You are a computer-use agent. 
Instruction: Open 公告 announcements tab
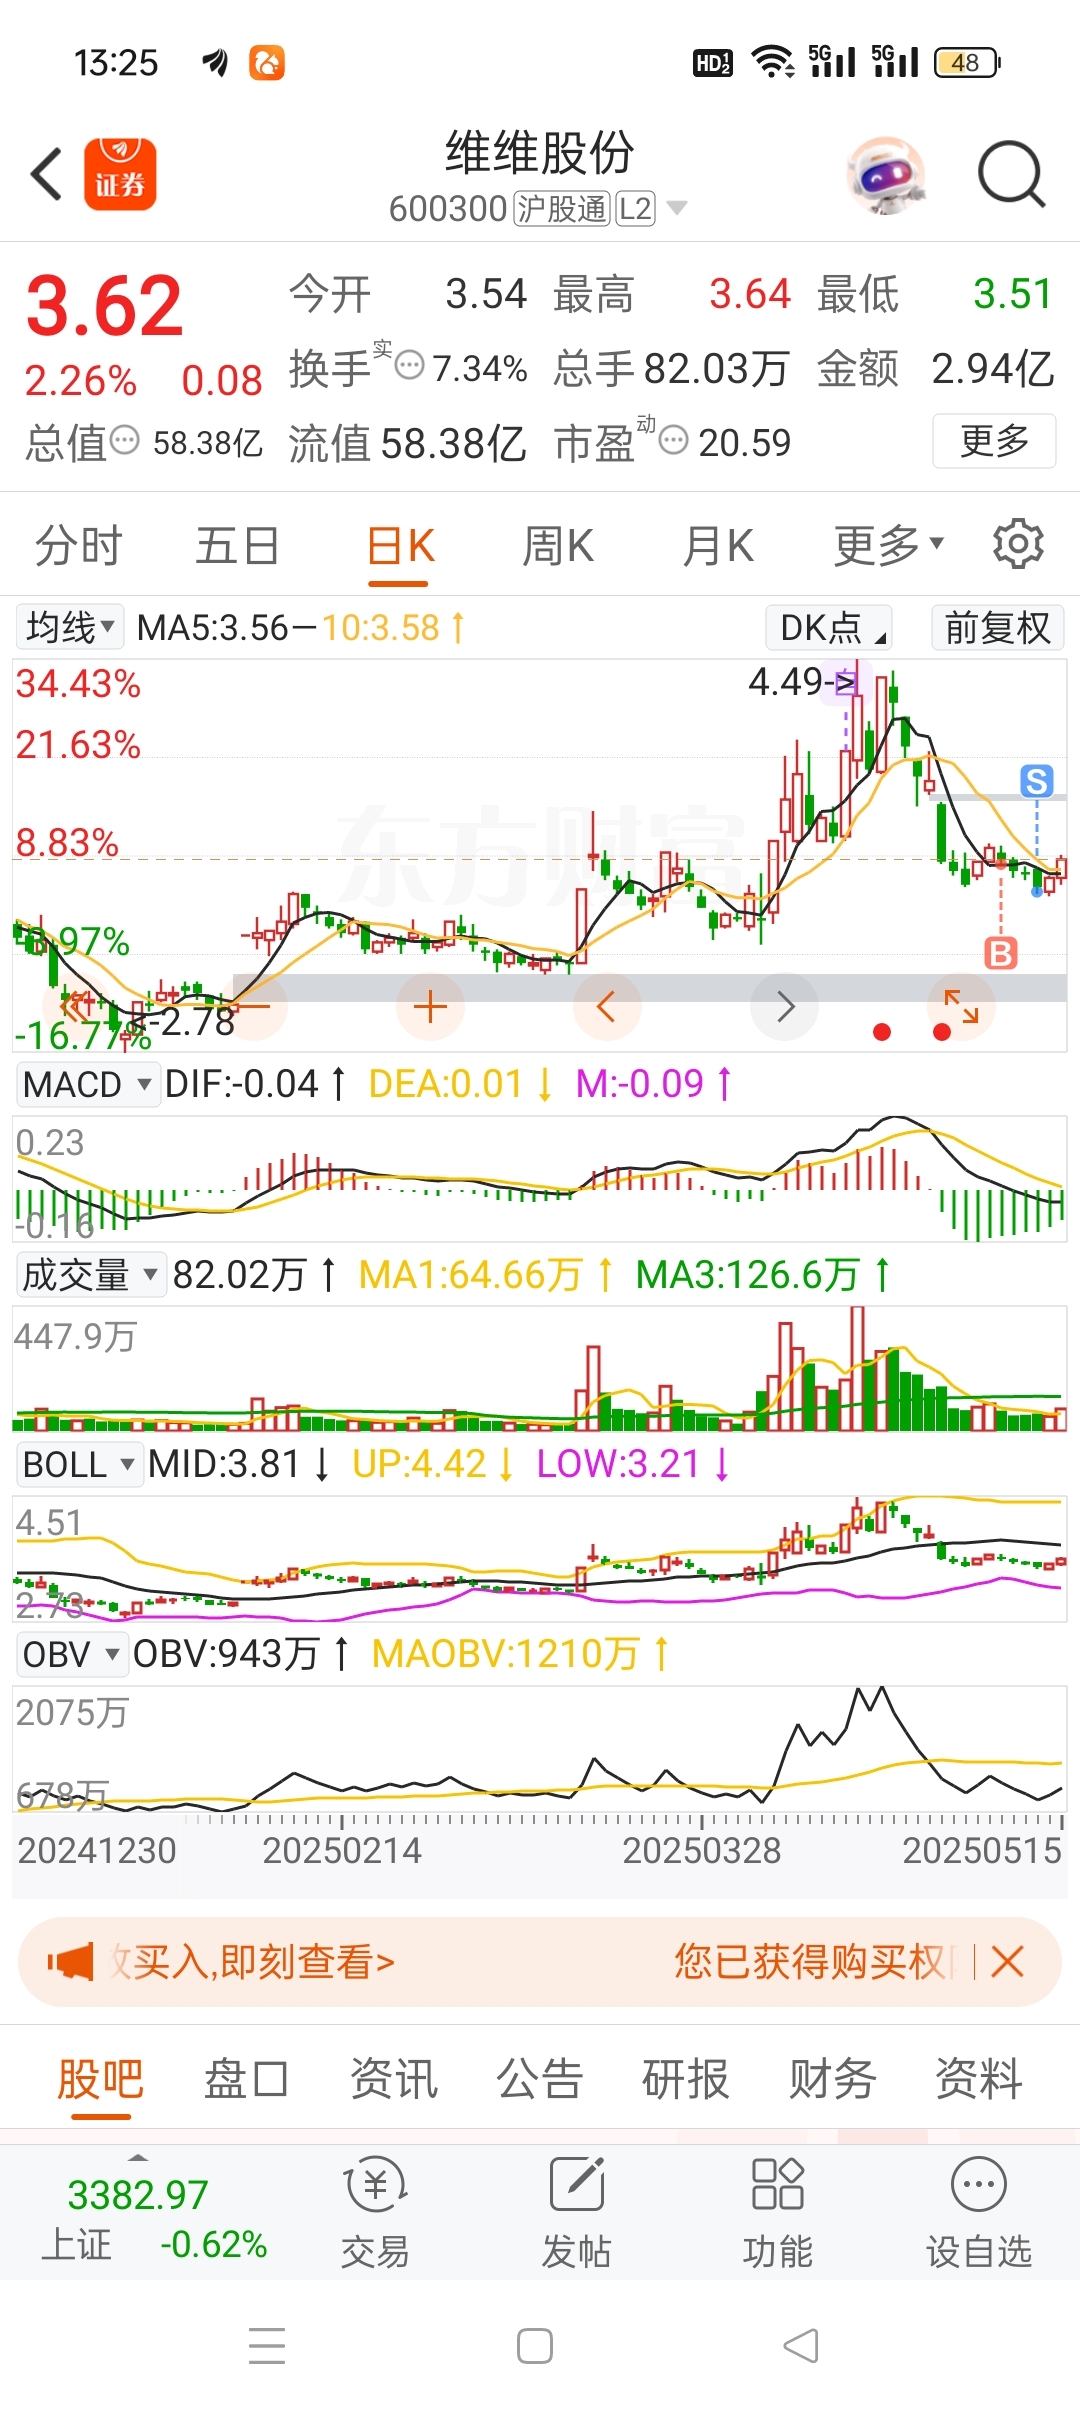point(539,2080)
